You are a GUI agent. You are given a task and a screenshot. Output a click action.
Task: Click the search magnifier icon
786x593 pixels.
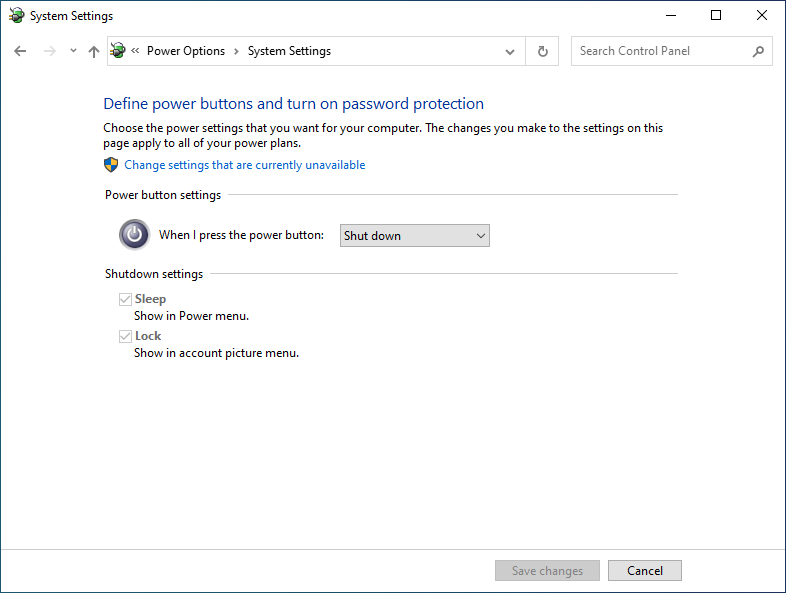point(758,51)
